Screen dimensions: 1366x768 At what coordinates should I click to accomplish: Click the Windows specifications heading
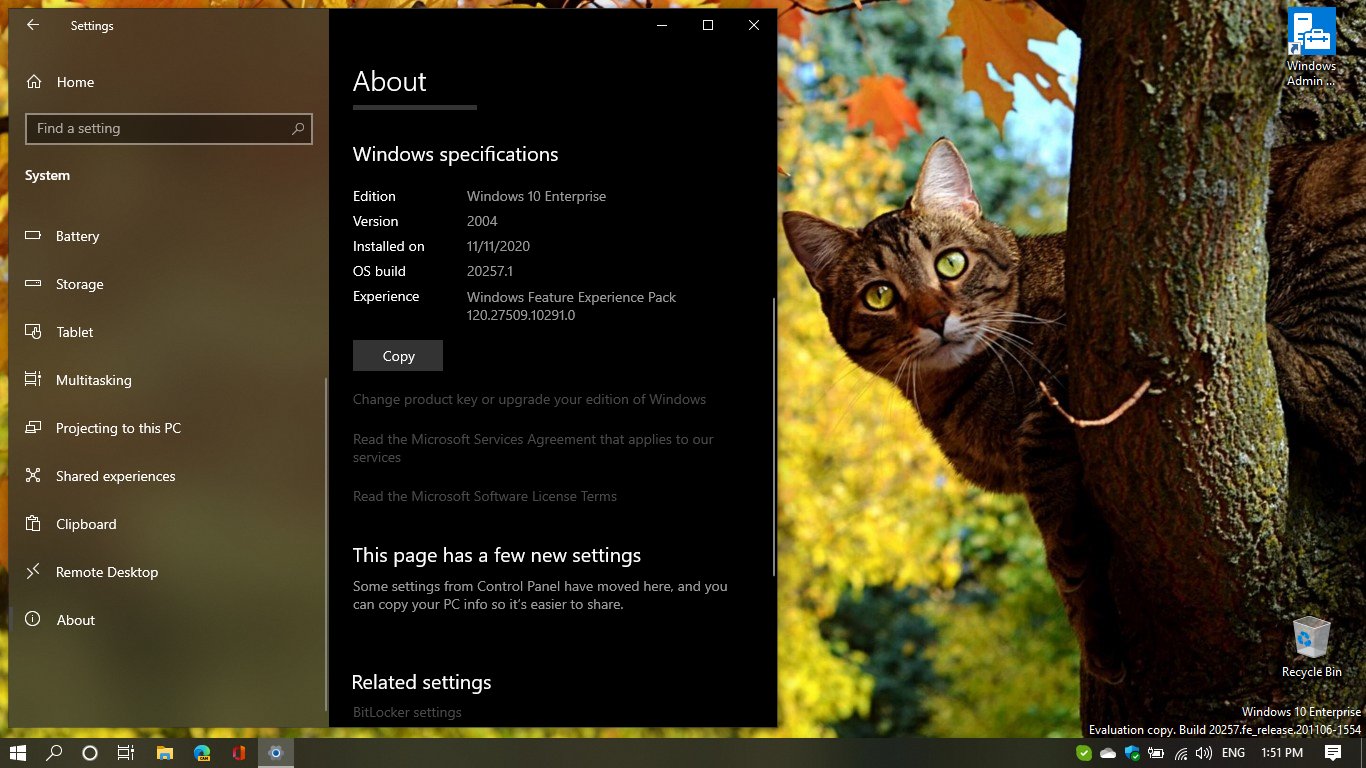(x=455, y=154)
